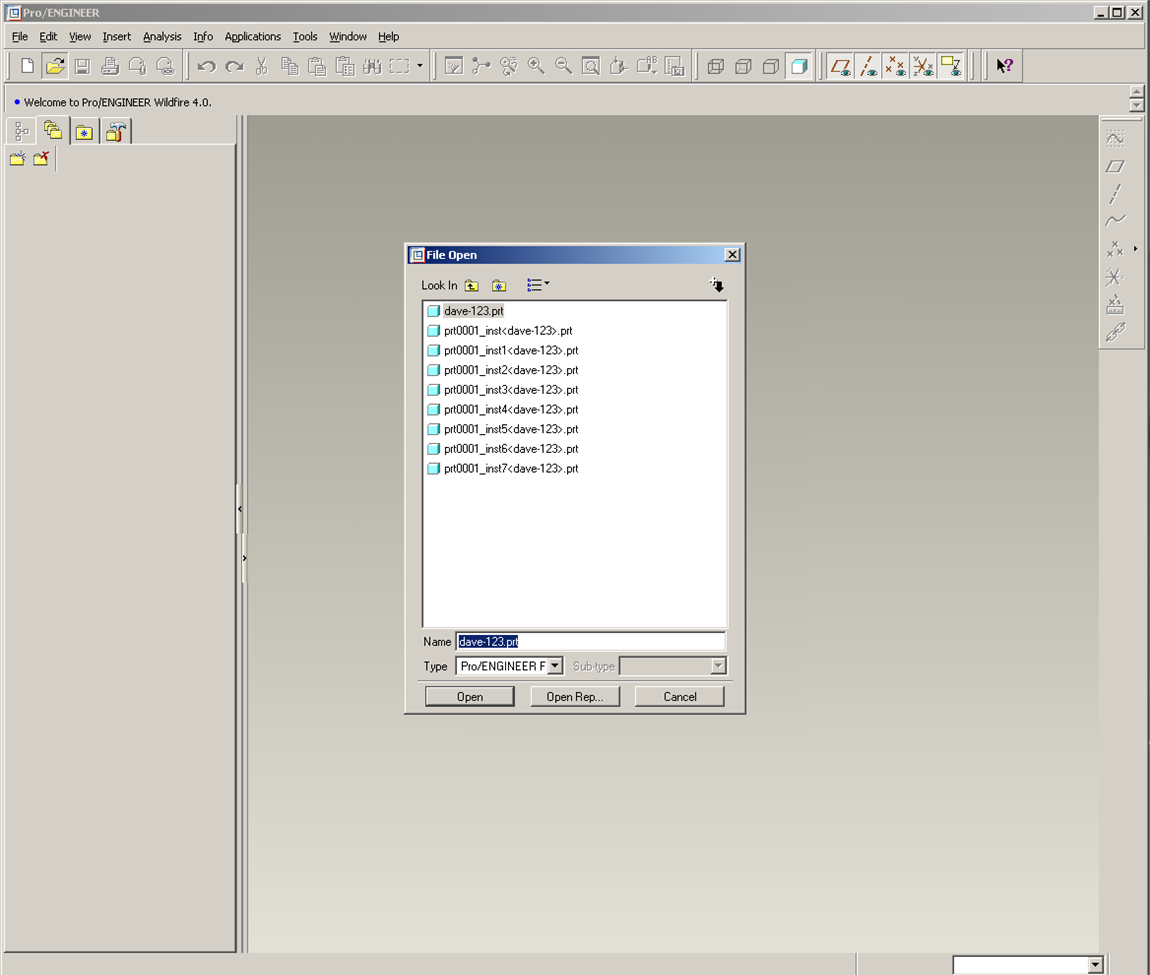
Task: Switch to the Folder Browser tab
Action: pos(53,131)
